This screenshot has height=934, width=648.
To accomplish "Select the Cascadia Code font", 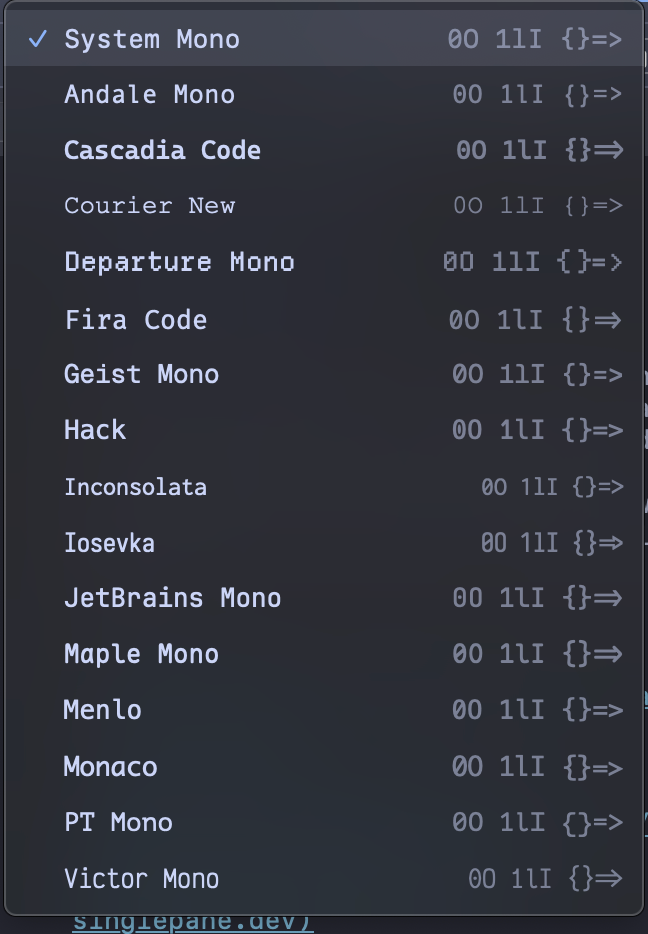I will tap(162, 150).
